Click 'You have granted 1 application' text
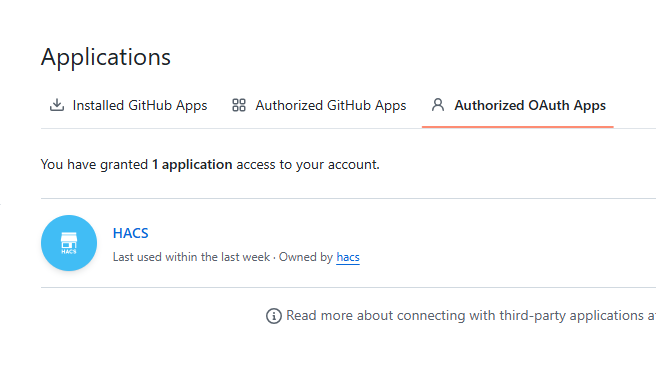Image resolution: width=656 pixels, height=369 pixels. [136, 164]
